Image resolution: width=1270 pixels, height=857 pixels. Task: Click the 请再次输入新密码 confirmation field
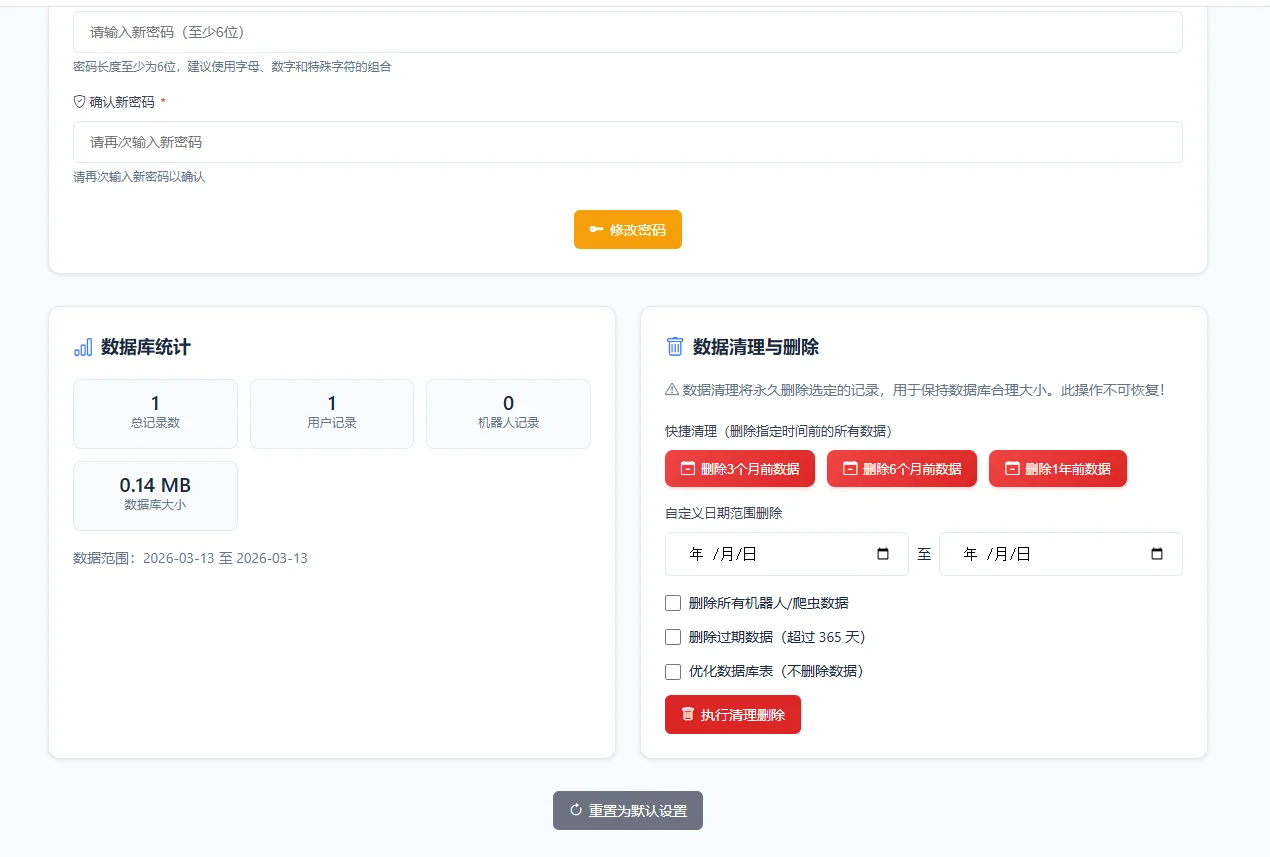point(627,142)
